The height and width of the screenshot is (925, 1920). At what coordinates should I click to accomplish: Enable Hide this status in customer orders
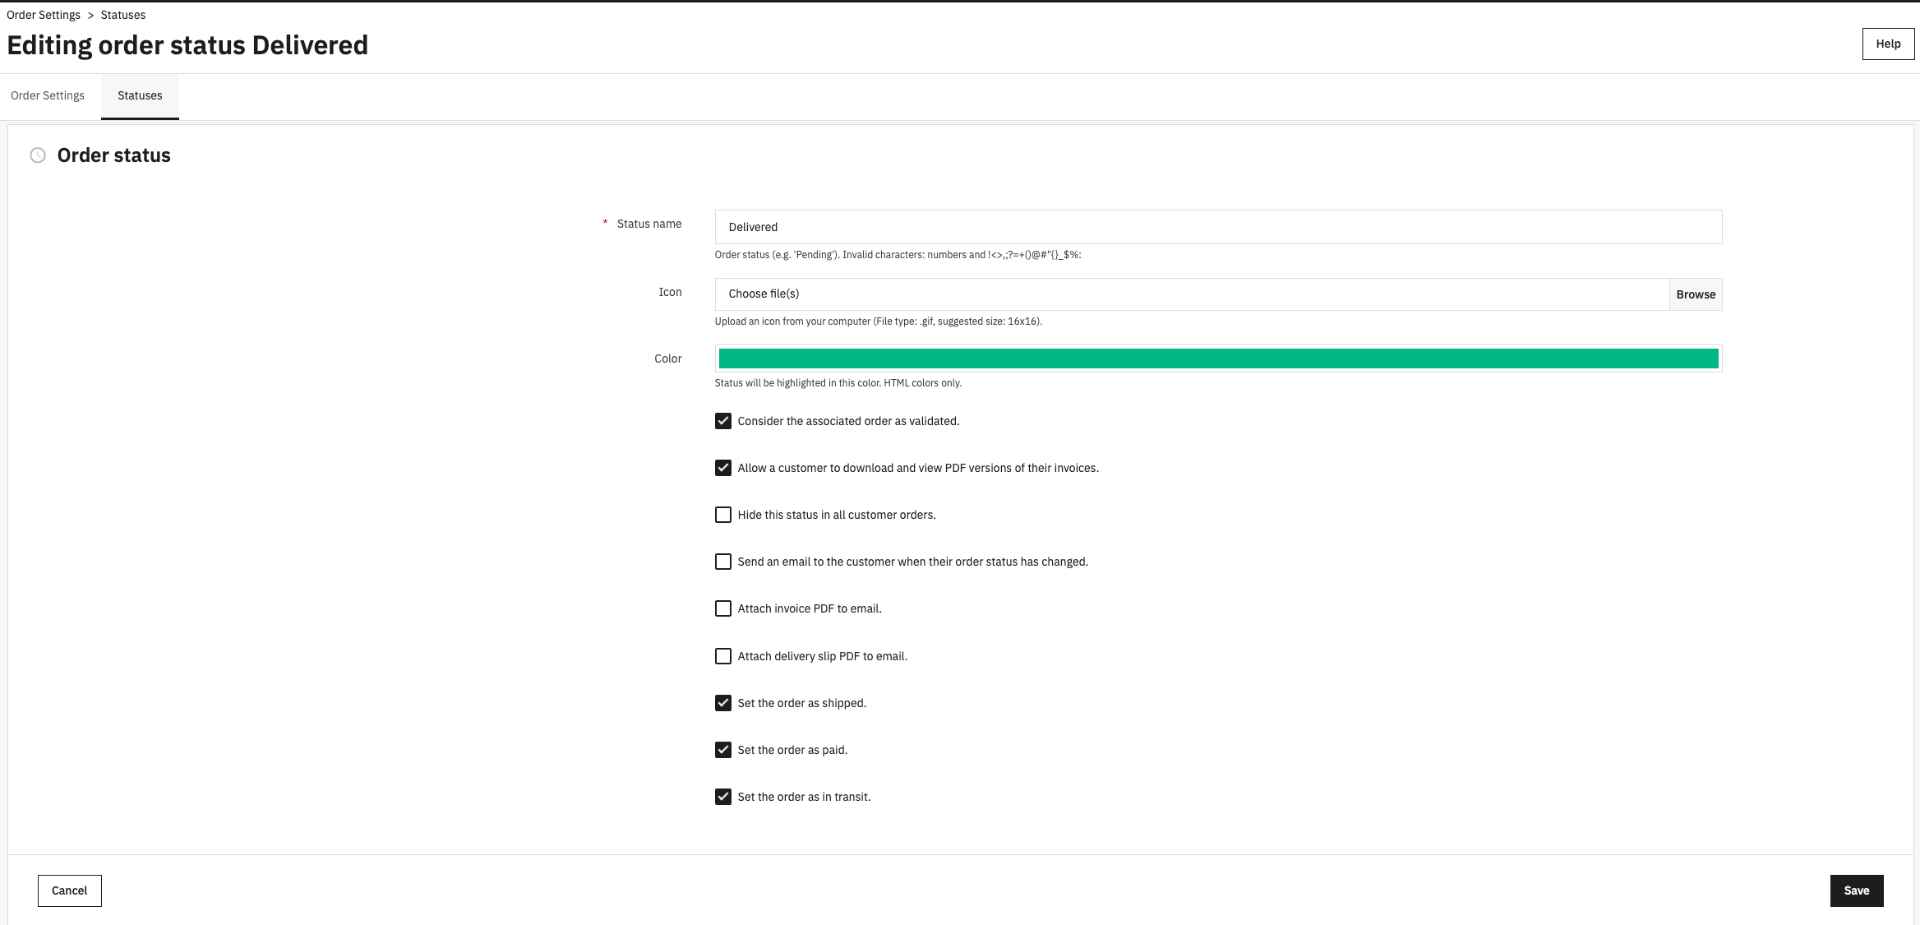(x=723, y=515)
